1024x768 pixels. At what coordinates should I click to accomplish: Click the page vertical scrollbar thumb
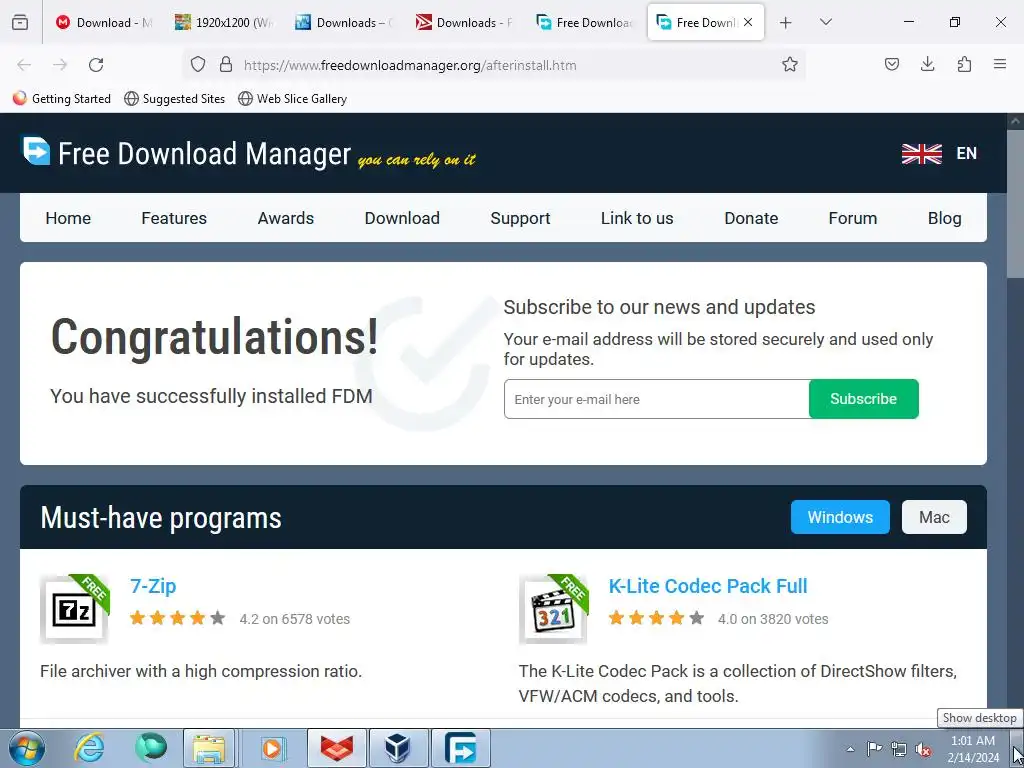(x=1016, y=203)
